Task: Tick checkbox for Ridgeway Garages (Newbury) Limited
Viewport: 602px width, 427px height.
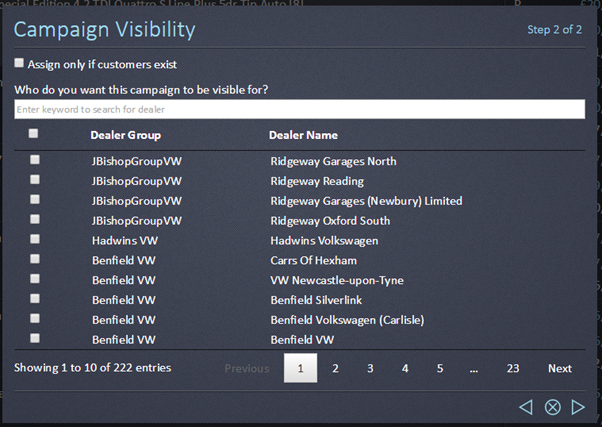Action: pos(35,199)
